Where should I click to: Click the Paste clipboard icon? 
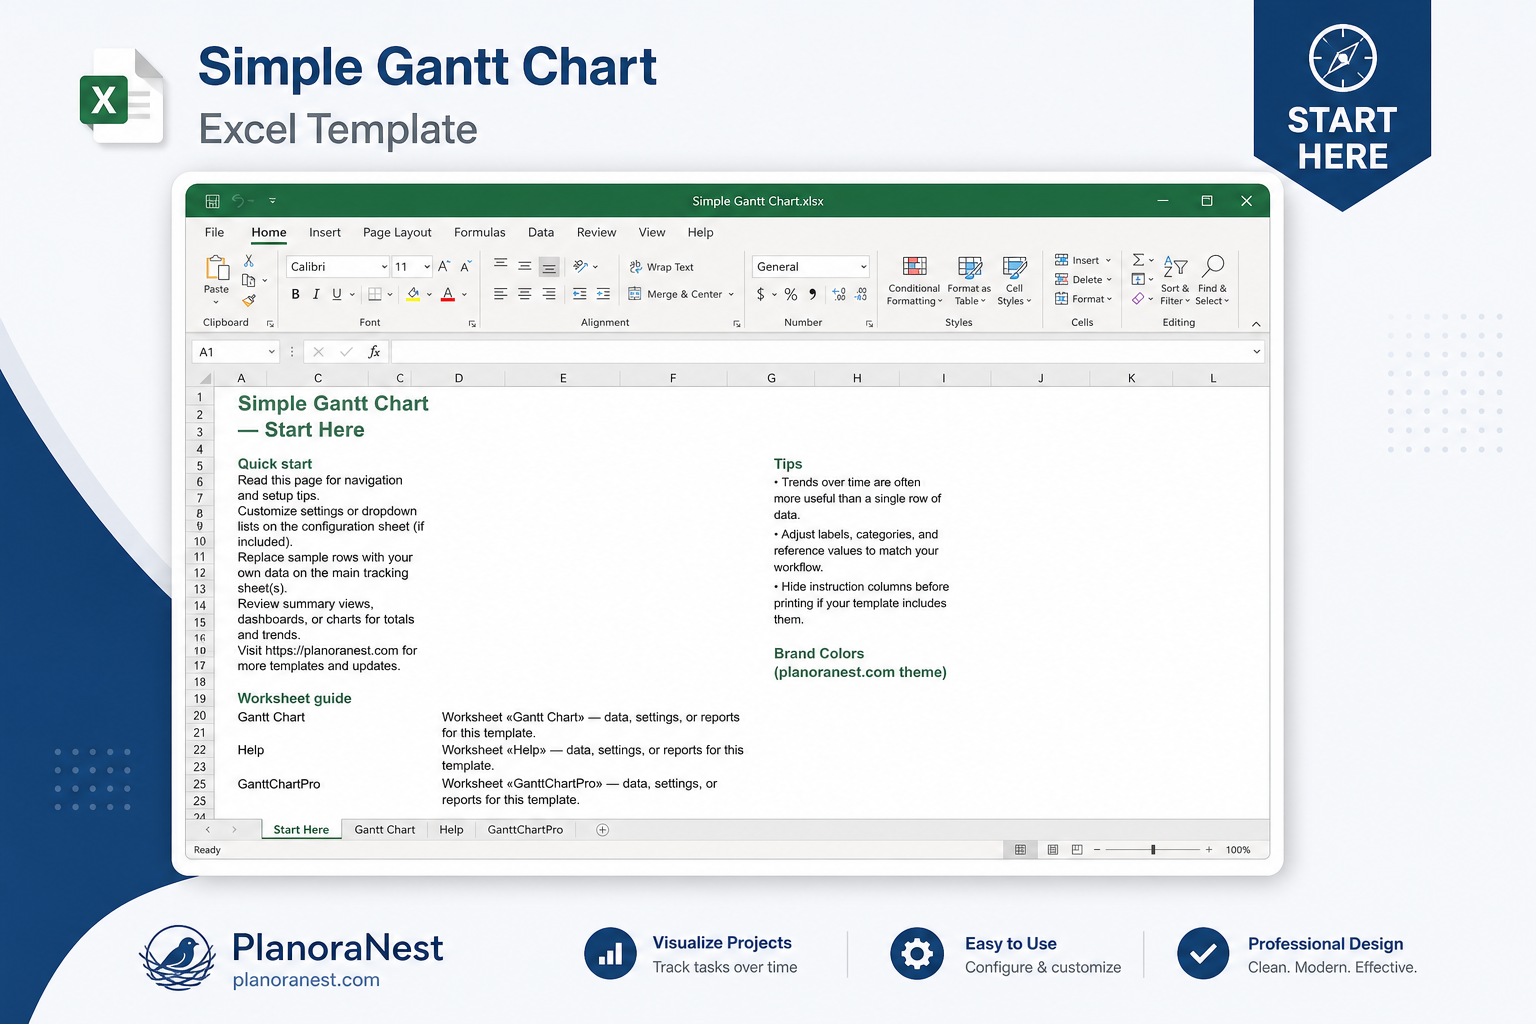[217, 268]
